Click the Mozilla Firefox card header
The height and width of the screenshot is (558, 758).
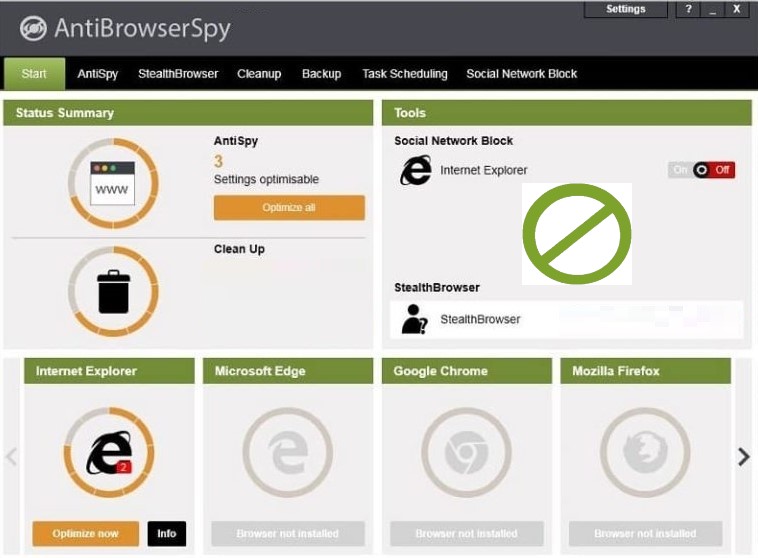(x=645, y=371)
